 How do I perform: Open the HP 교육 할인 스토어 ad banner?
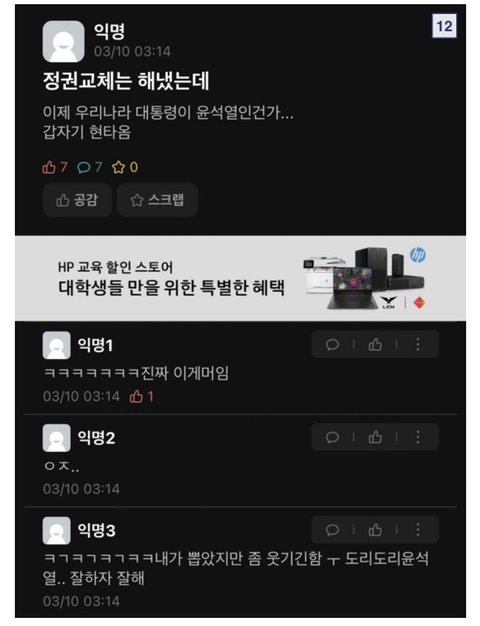click(240, 278)
